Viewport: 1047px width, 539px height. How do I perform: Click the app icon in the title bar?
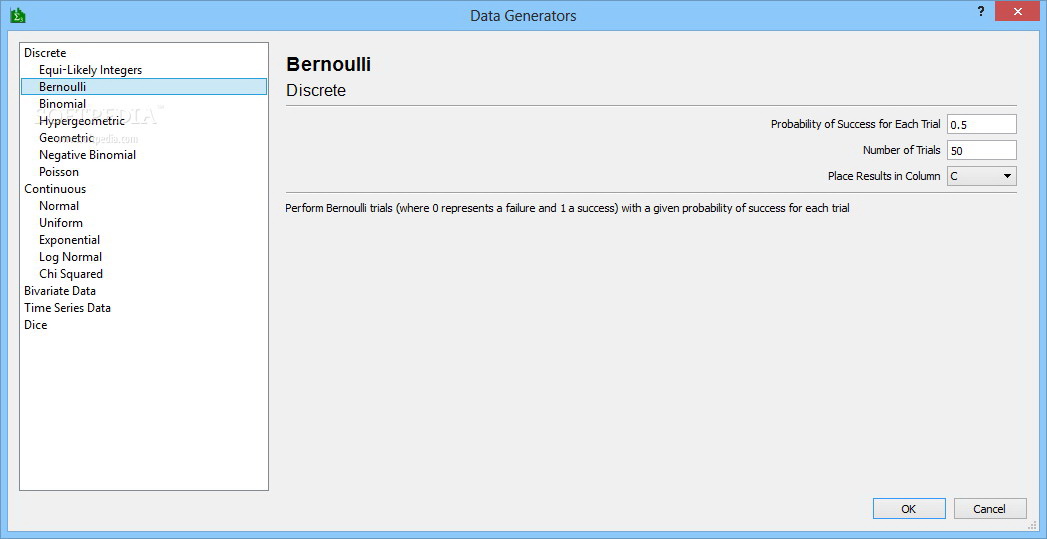17,15
